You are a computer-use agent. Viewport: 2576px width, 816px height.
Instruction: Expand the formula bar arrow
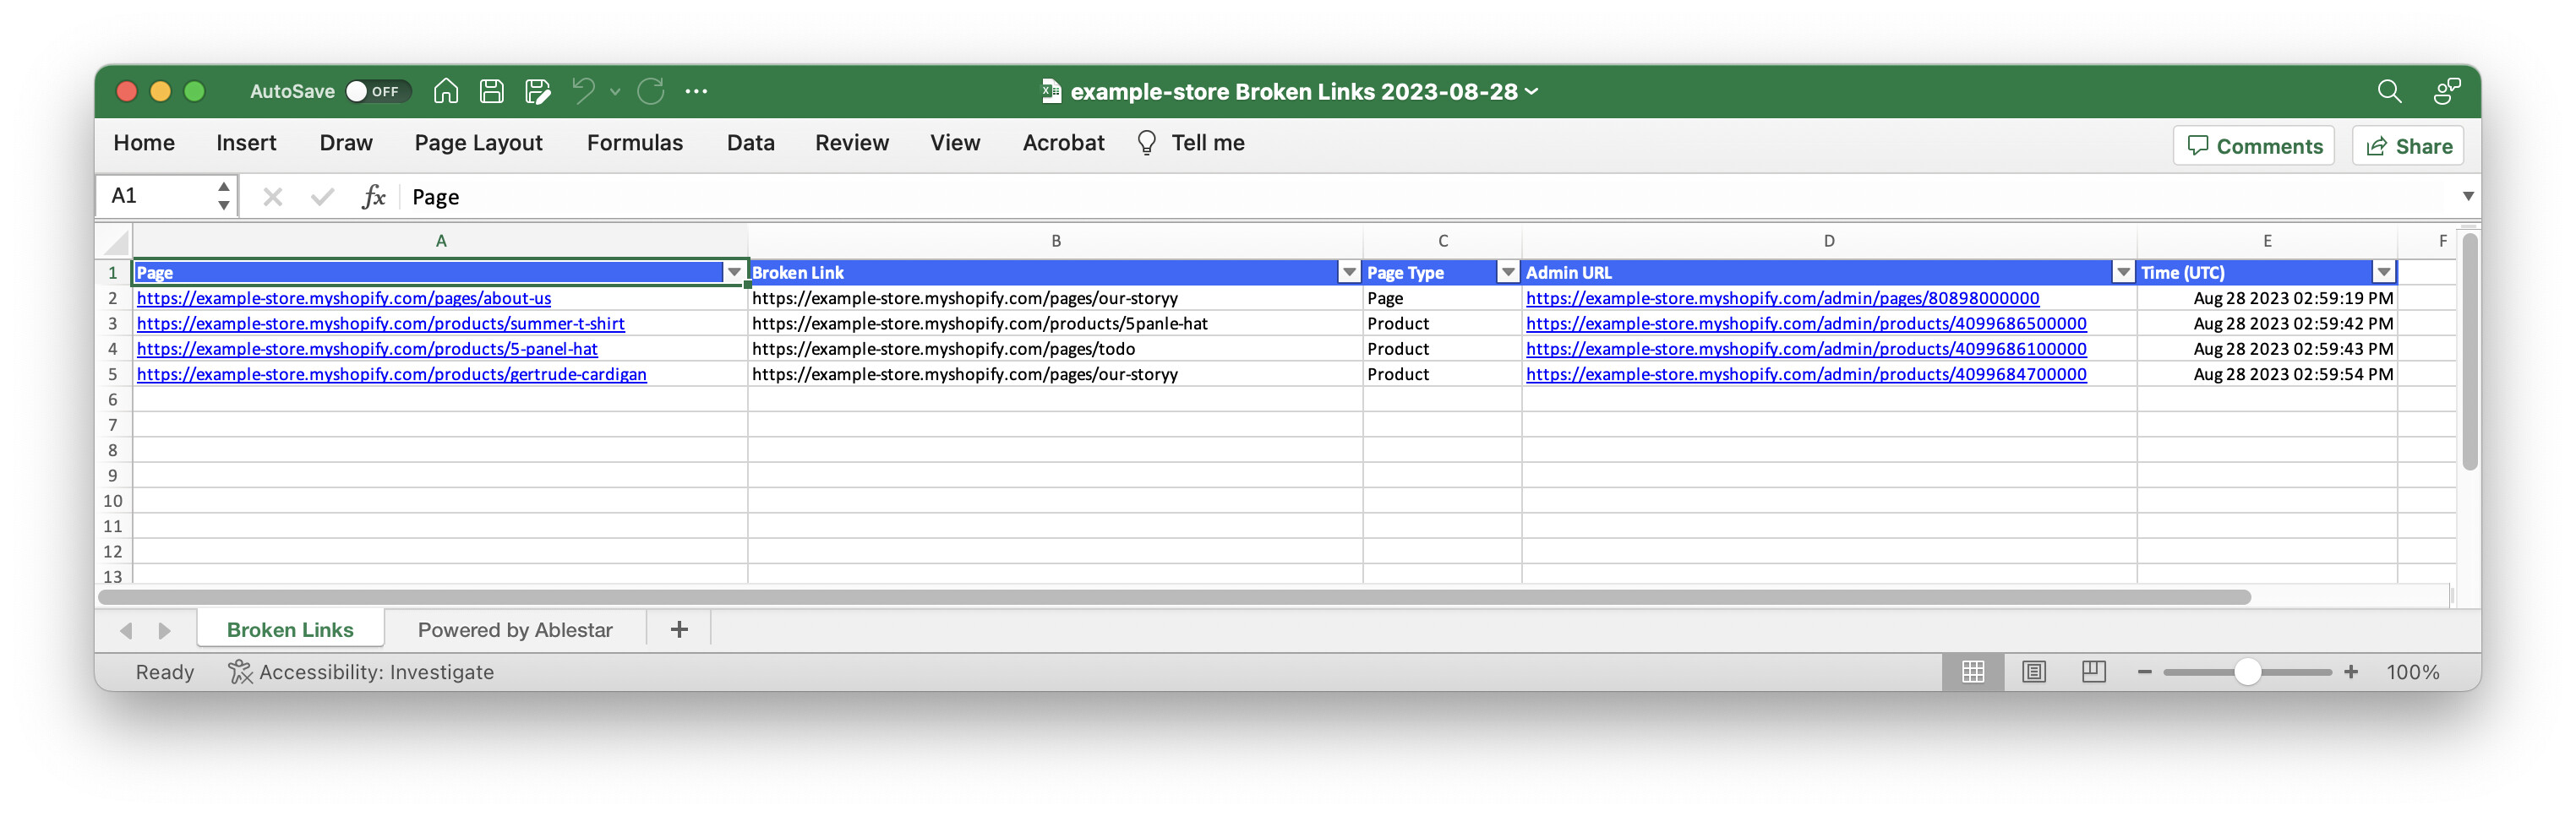[x=2468, y=197]
